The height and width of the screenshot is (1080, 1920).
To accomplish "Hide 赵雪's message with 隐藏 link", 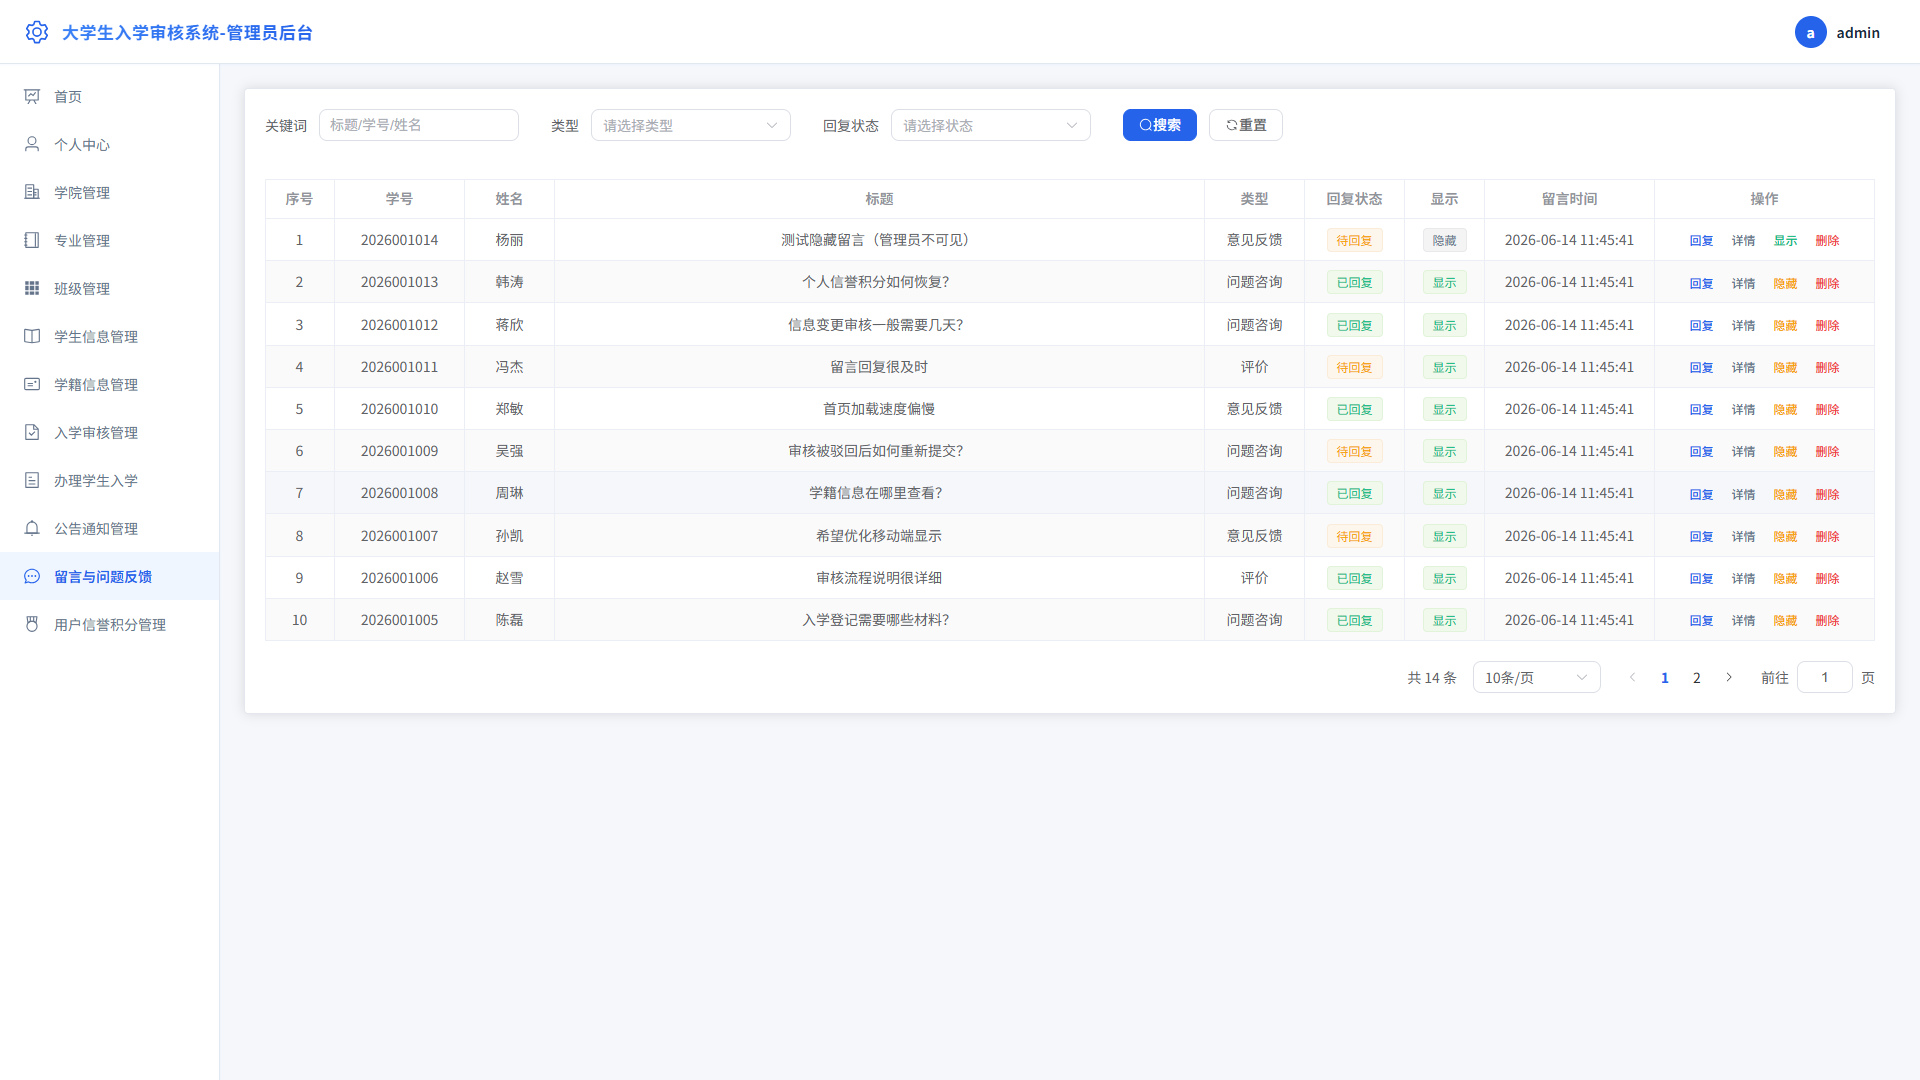I will 1785,579.
